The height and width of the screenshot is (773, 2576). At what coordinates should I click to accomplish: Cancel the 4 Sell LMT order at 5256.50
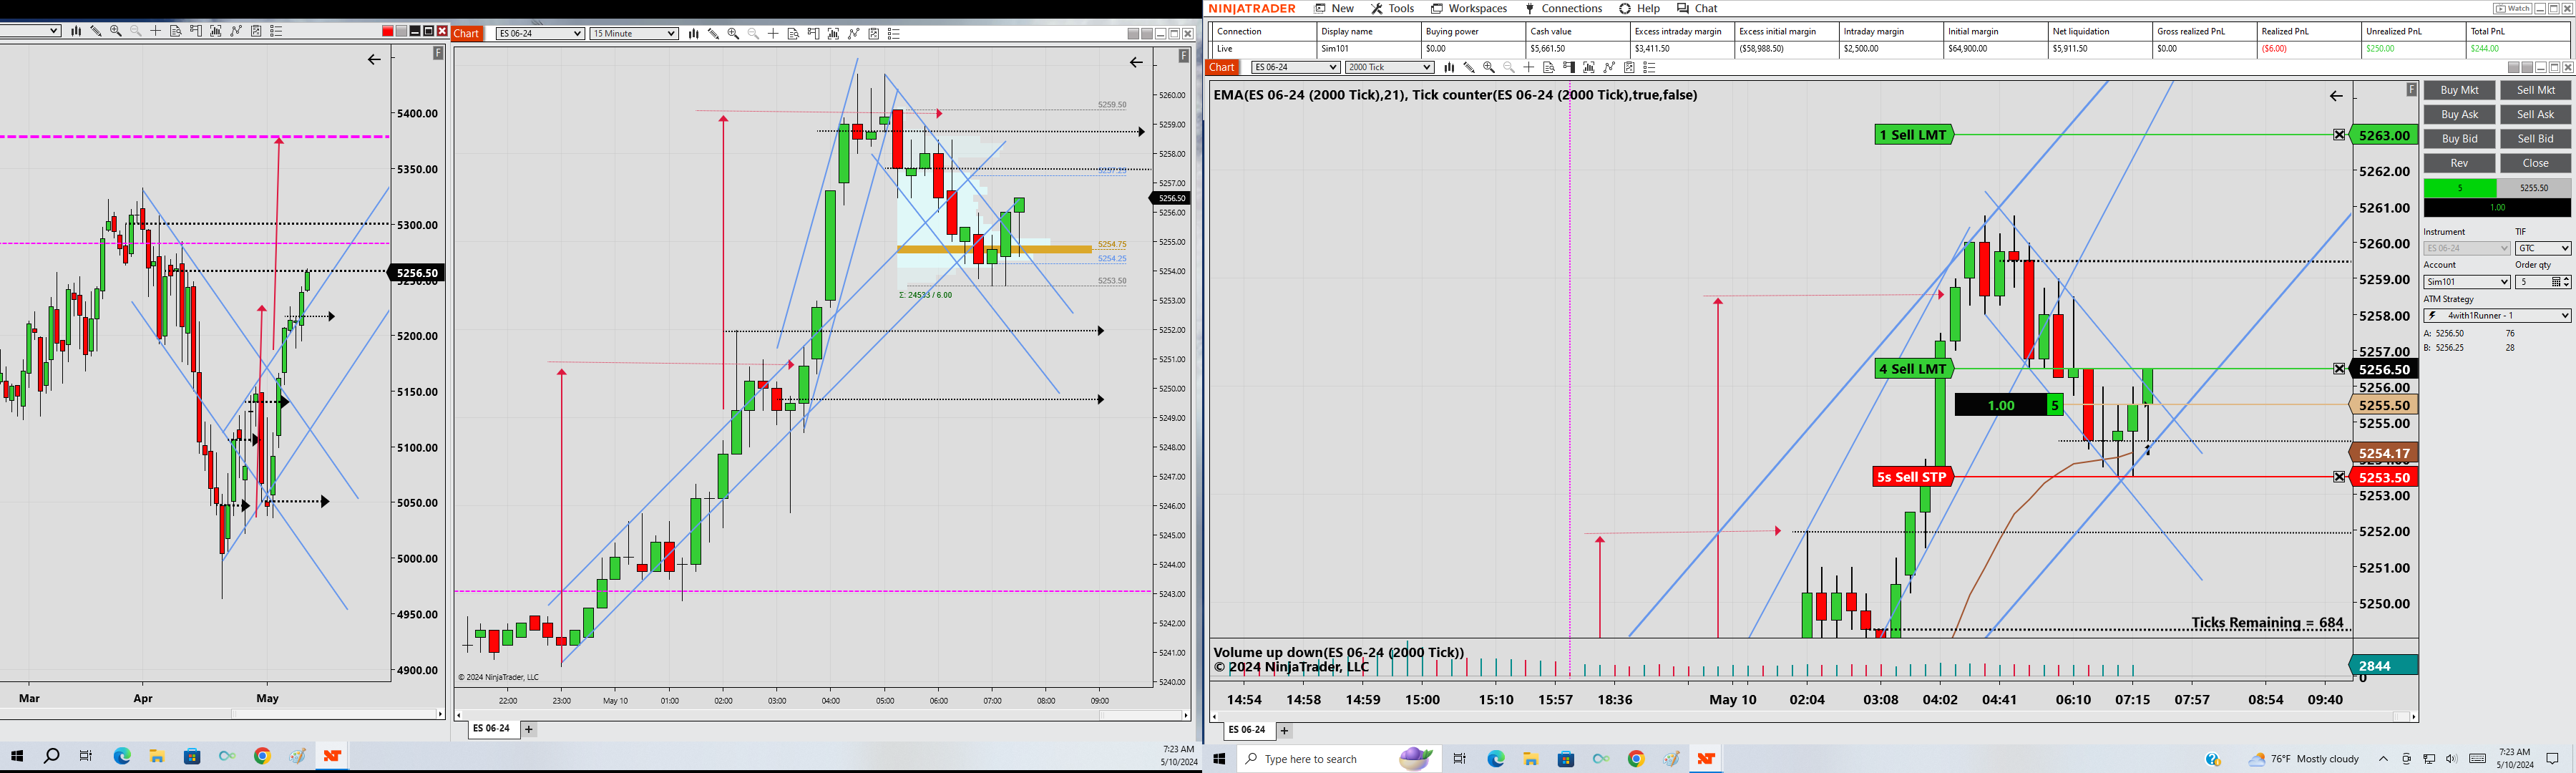[2339, 369]
